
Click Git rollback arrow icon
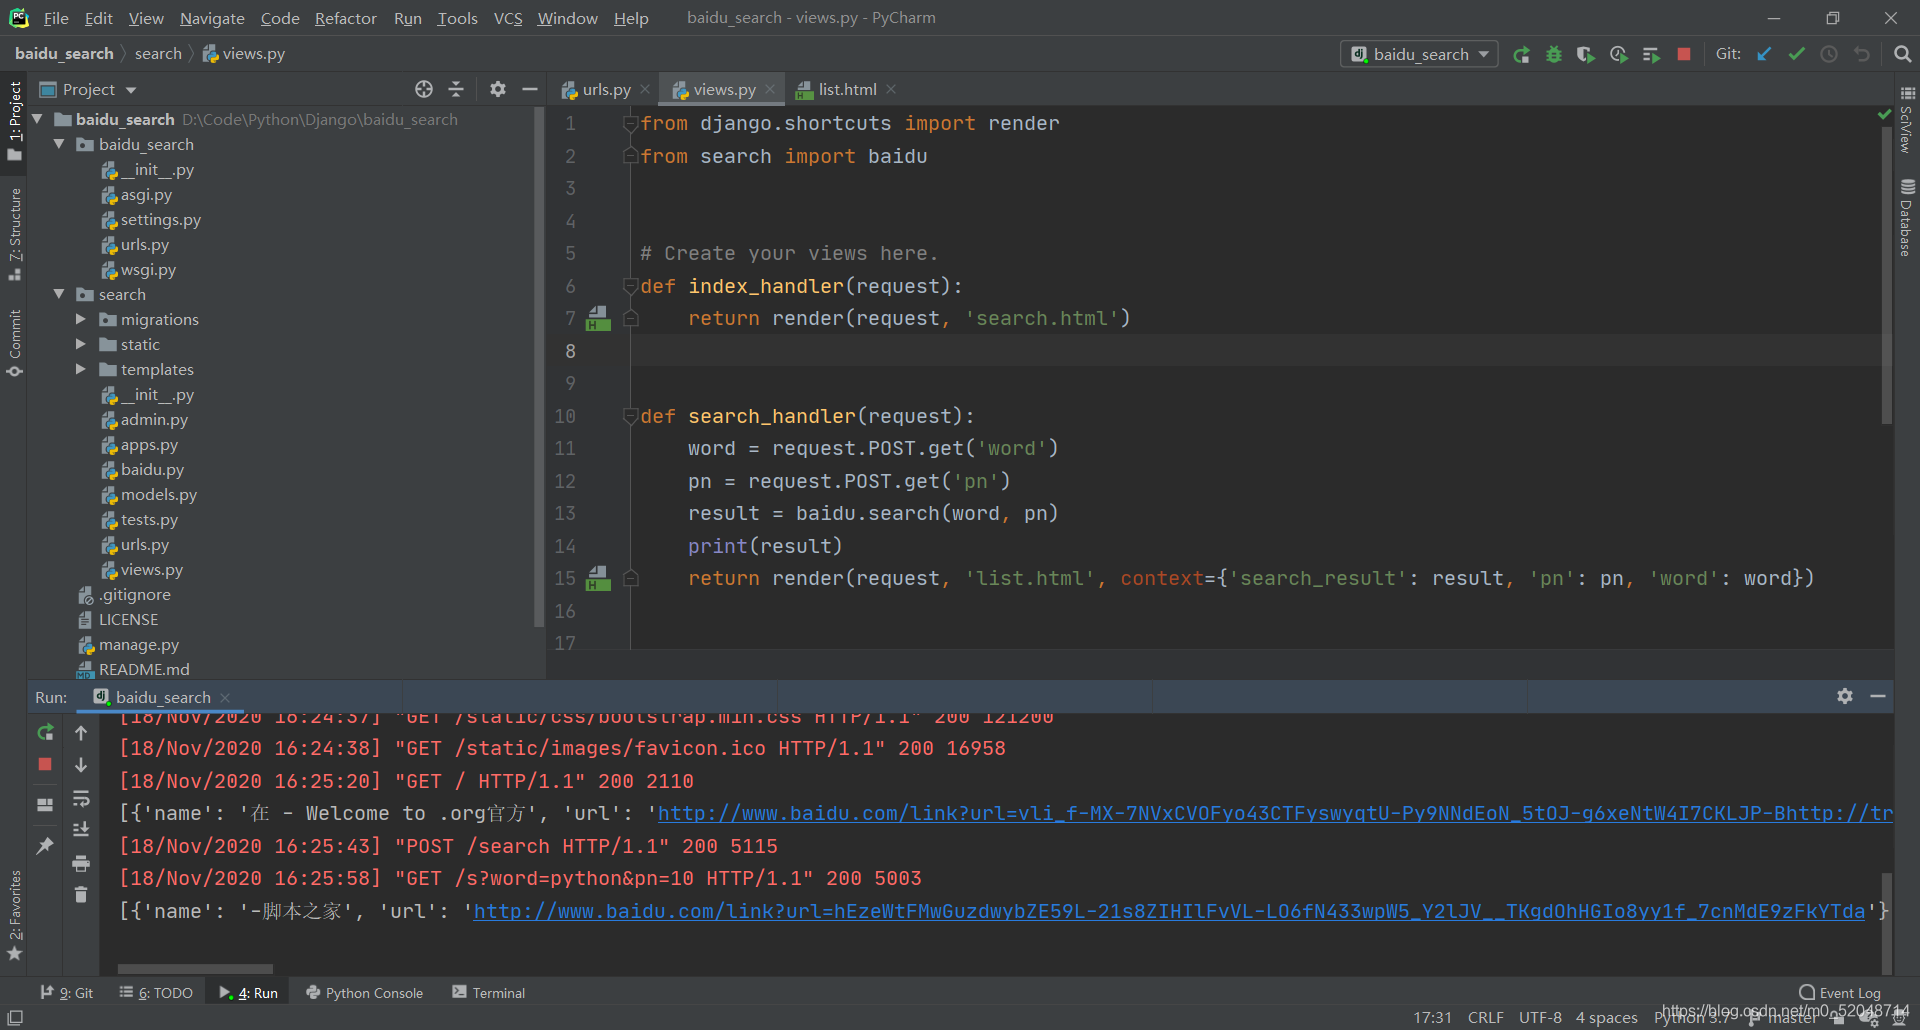(x=1862, y=54)
